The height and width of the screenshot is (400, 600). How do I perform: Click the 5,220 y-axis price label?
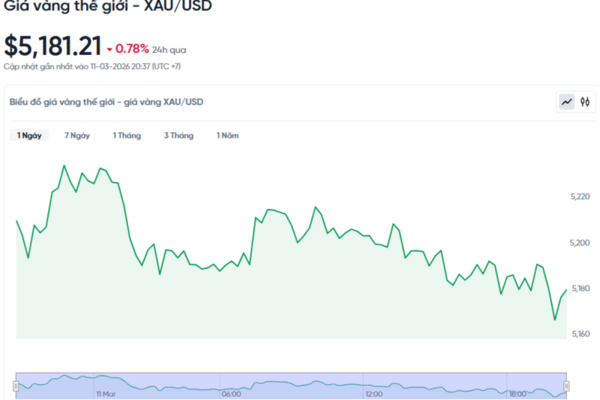tap(578, 198)
